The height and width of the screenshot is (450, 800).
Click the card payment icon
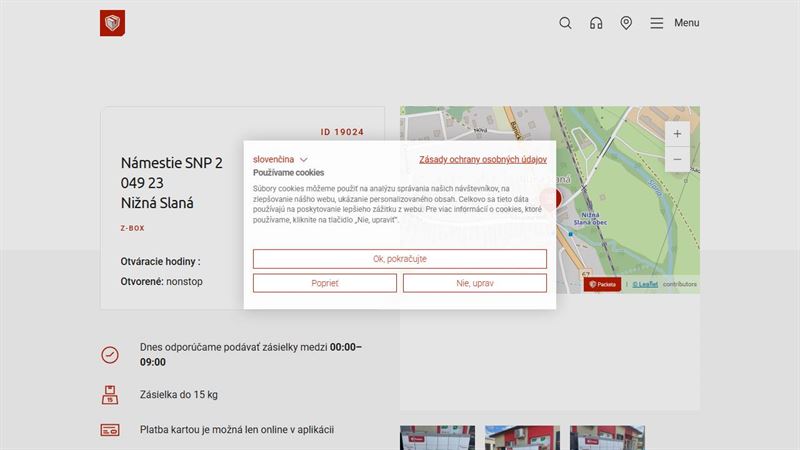[110, 430]
